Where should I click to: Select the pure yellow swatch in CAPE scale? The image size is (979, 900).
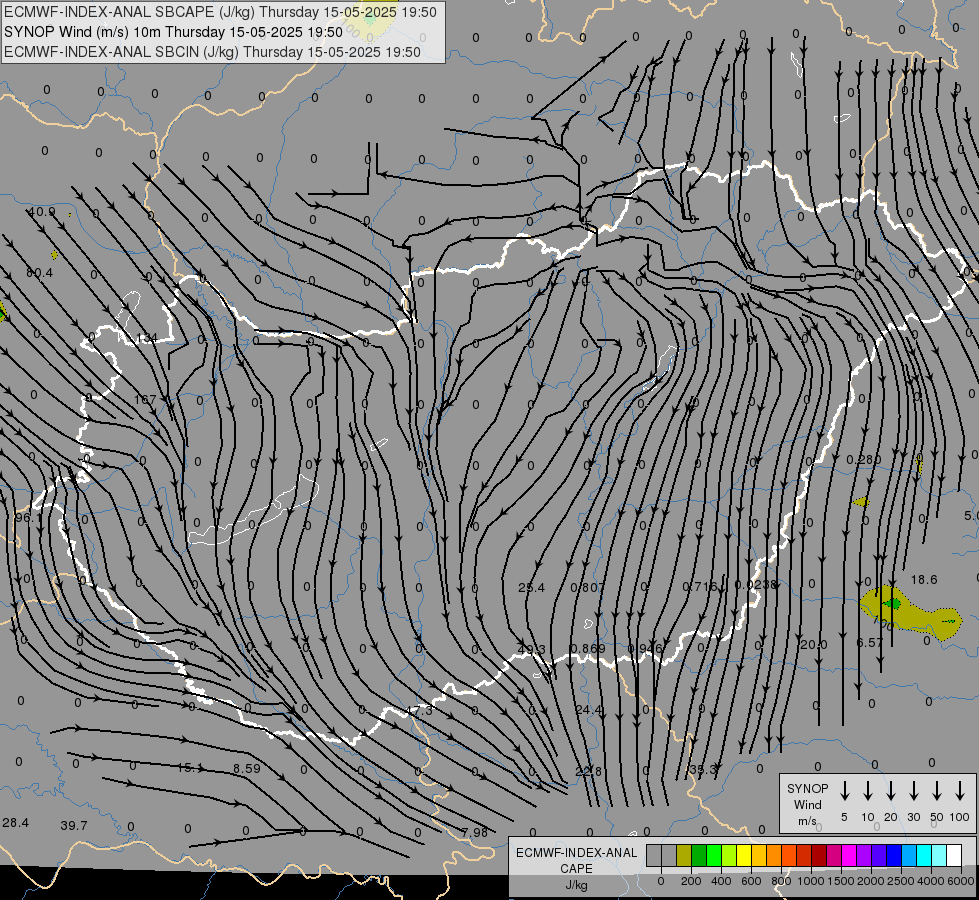[x=744, y=856]
